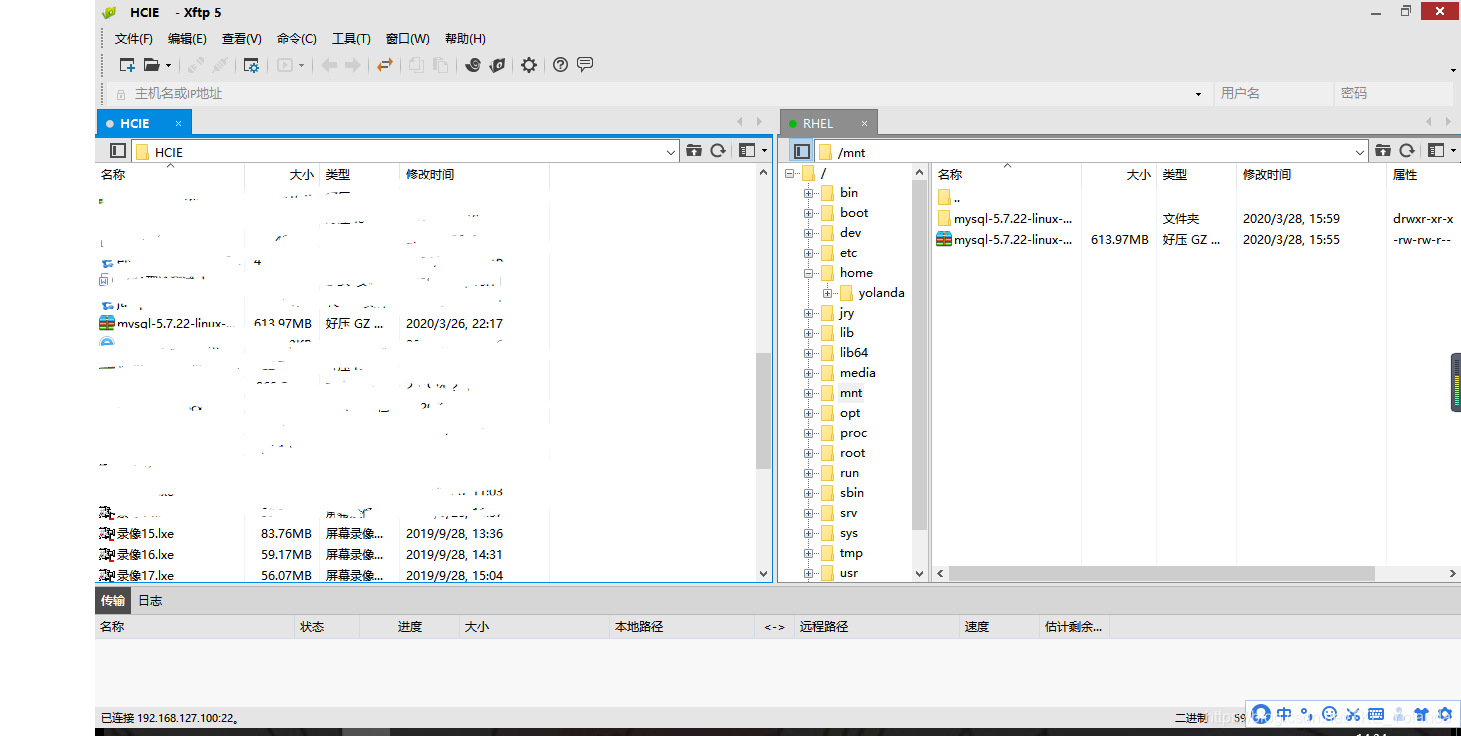Expand the usr folder node

tap(808, 573)
